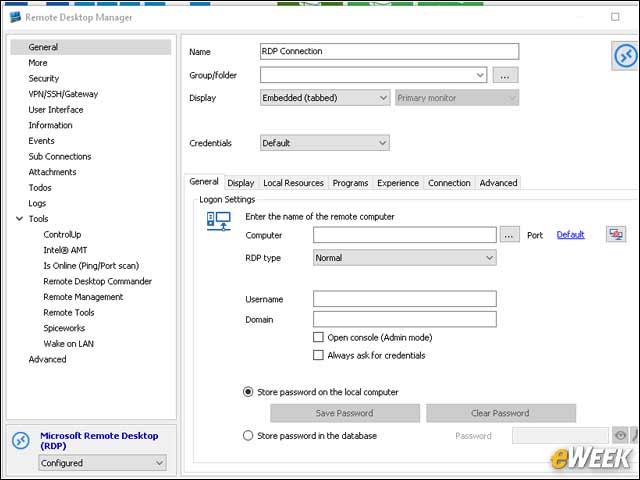Select ControlUp under Tools
Image resolution: width=640 pixels, height=480 pixels.
62,234
